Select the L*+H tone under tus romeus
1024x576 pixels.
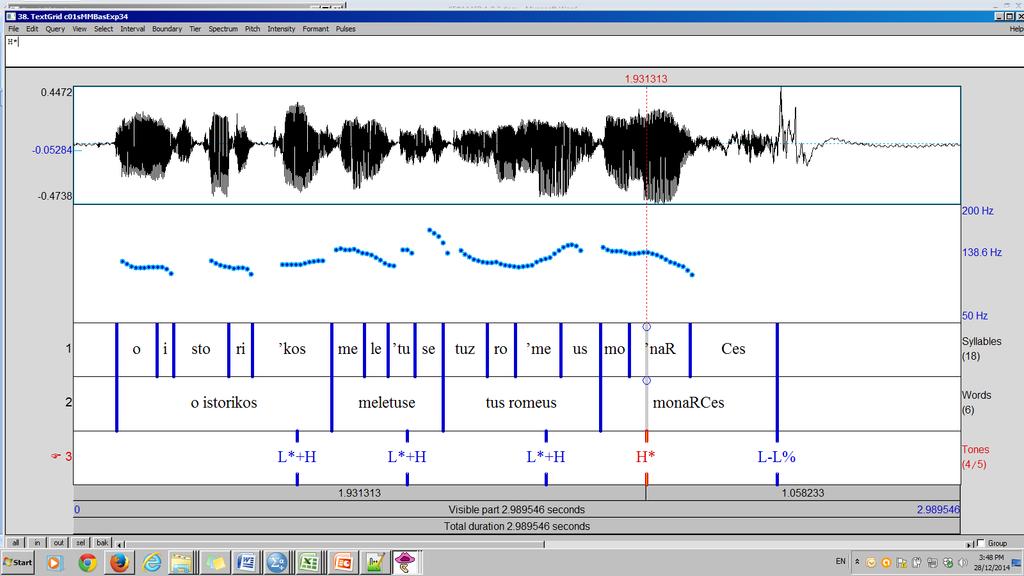546,456
